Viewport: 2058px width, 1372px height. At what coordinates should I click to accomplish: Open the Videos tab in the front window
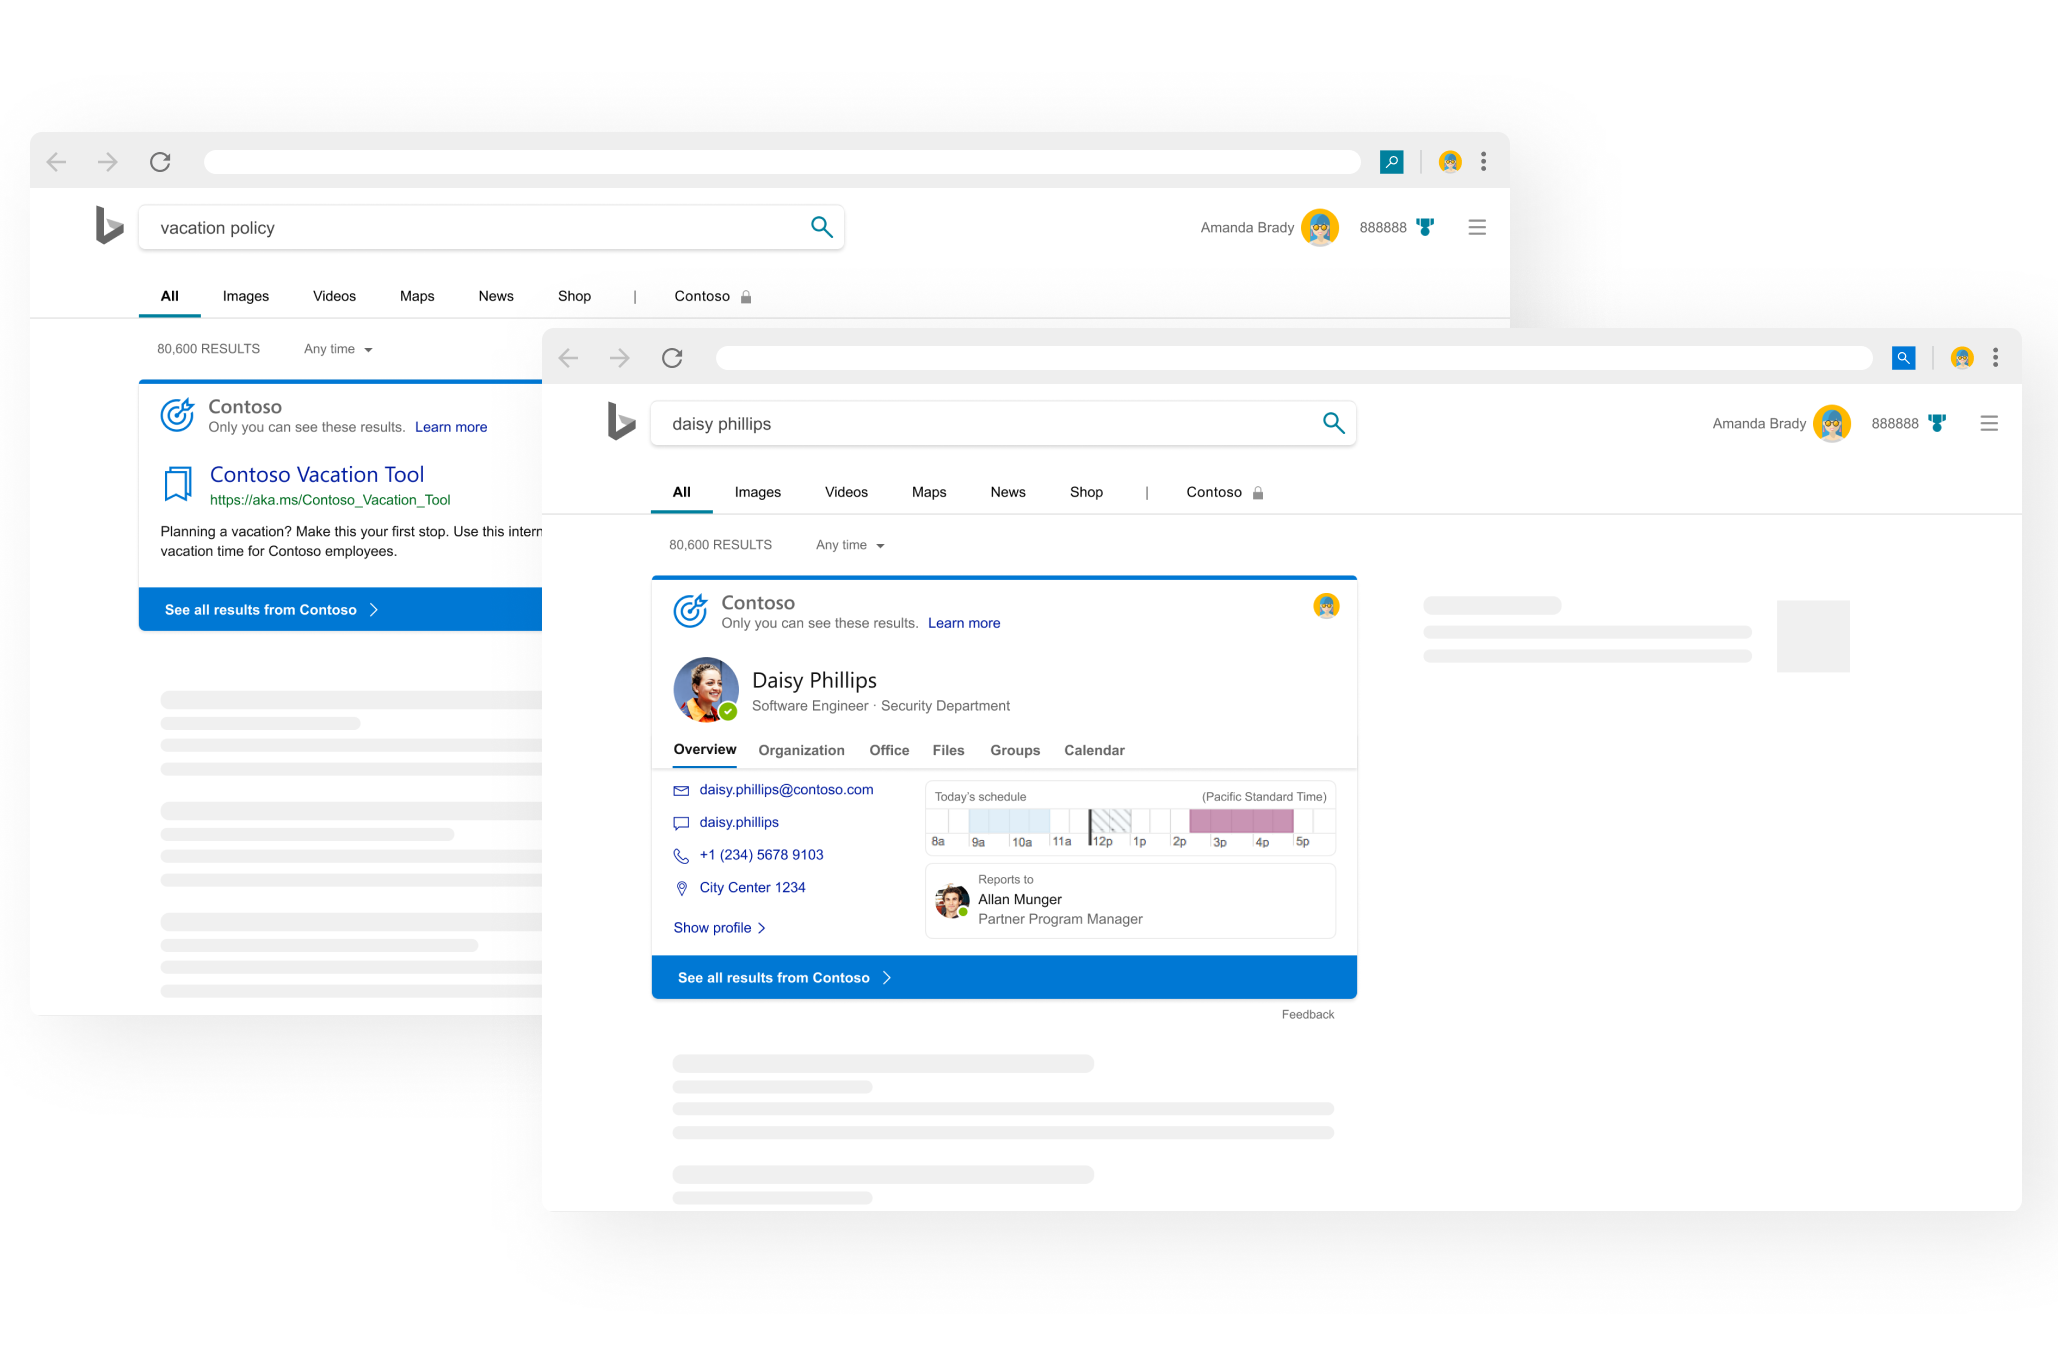click(x=846, y=492)
